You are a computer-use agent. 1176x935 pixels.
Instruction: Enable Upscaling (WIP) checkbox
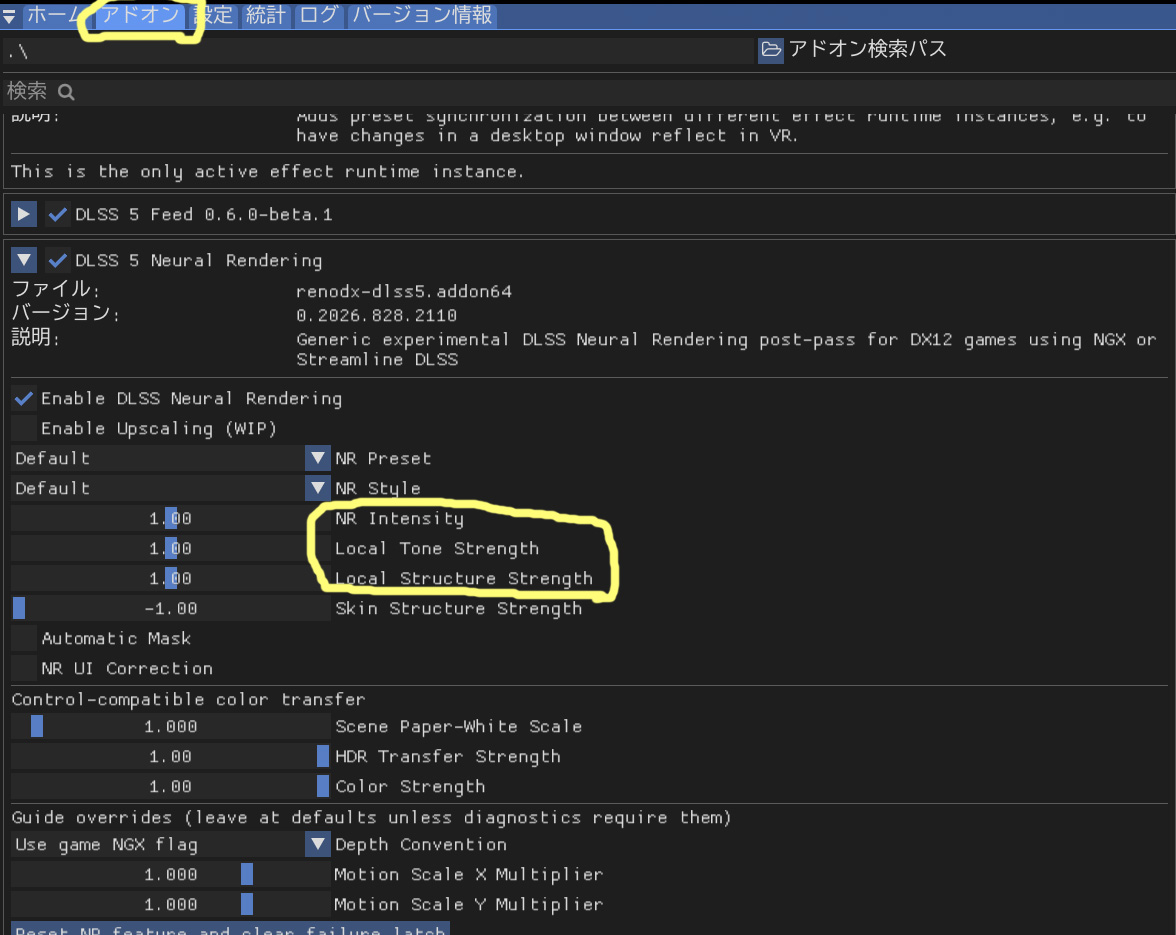(x=24, y=428)
